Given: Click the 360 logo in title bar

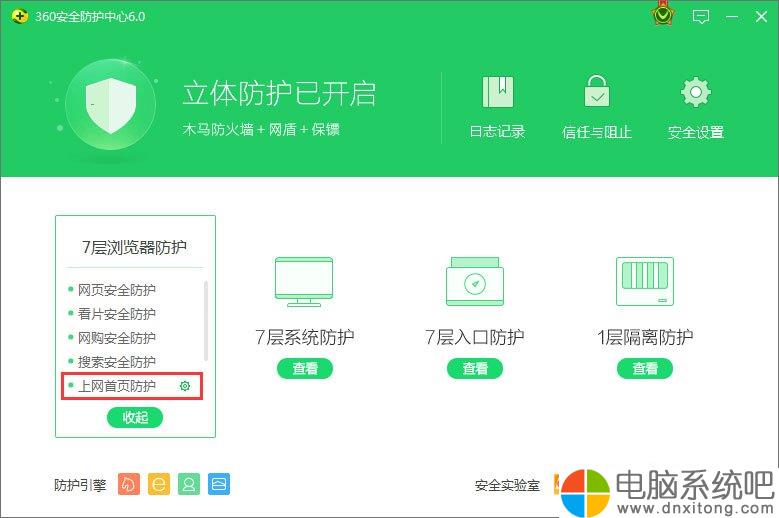Looking at the screenshot, I should pos(19,16).
